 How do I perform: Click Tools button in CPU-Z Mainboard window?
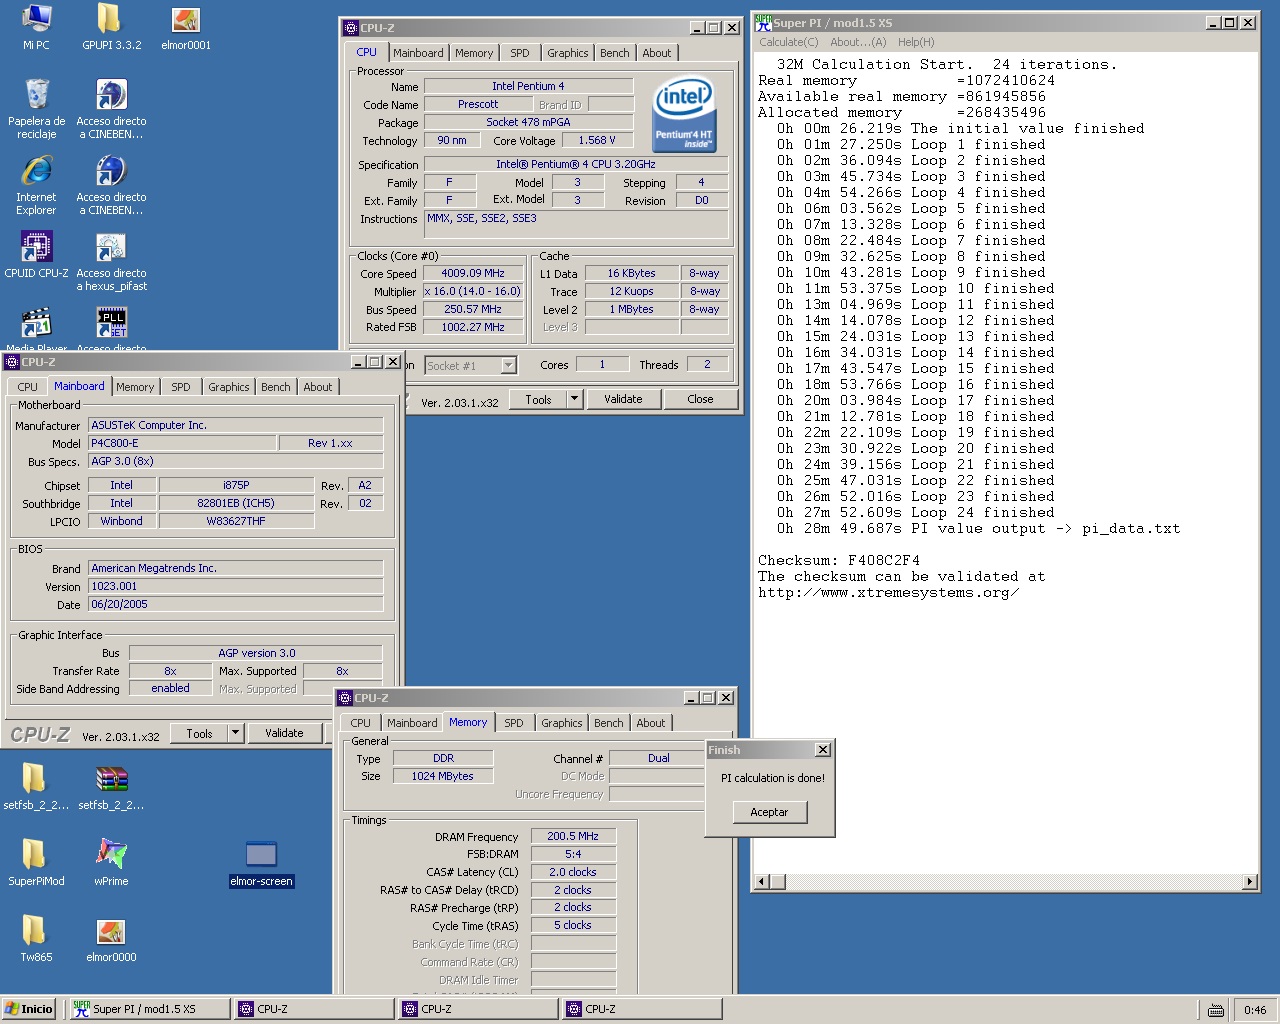199,733
